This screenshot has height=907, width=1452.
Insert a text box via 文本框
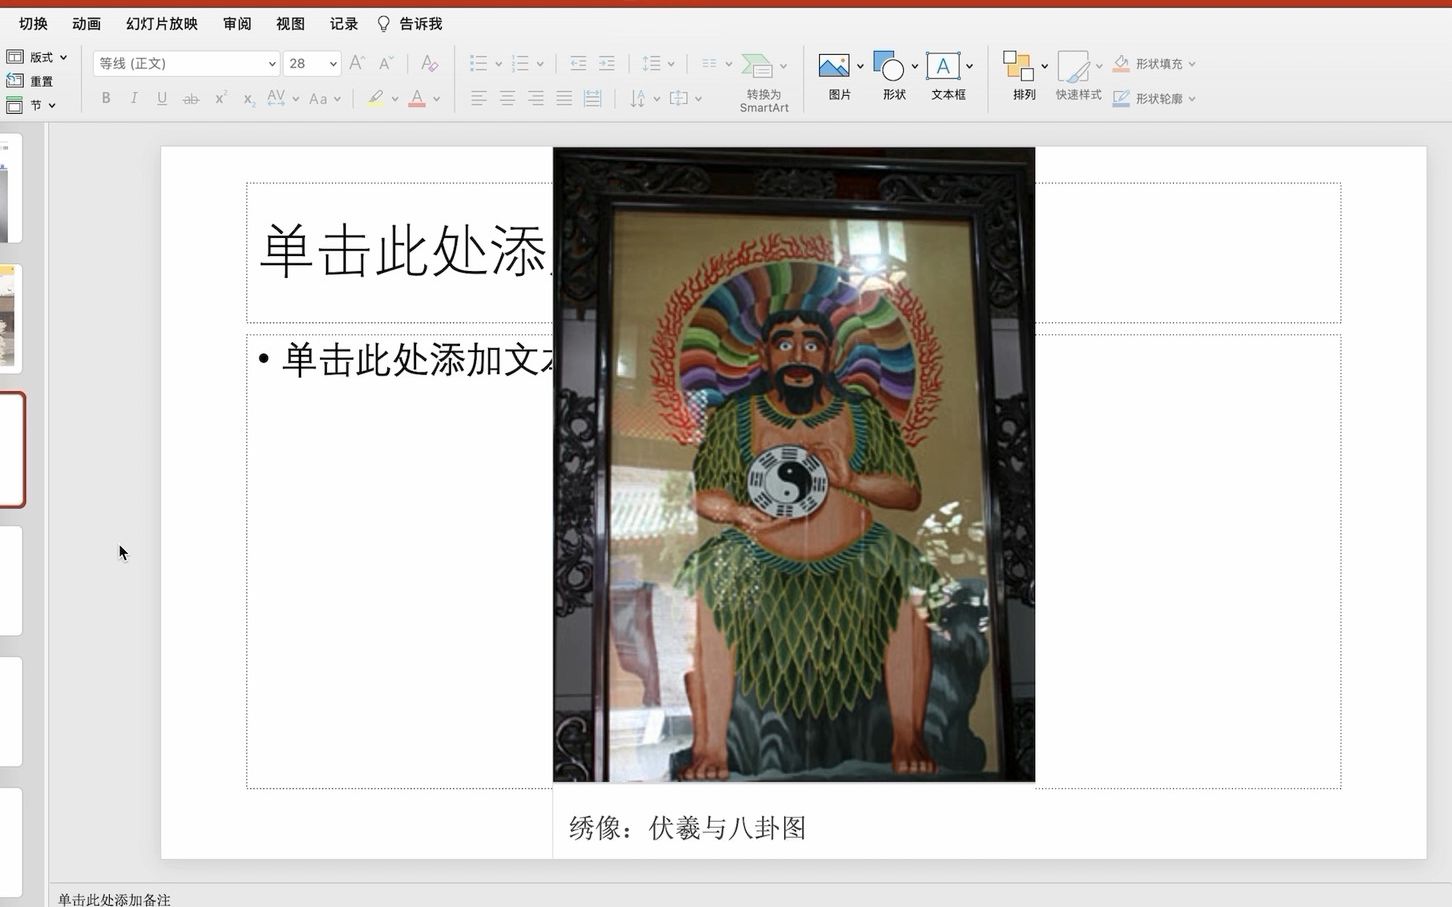point(943,66)
